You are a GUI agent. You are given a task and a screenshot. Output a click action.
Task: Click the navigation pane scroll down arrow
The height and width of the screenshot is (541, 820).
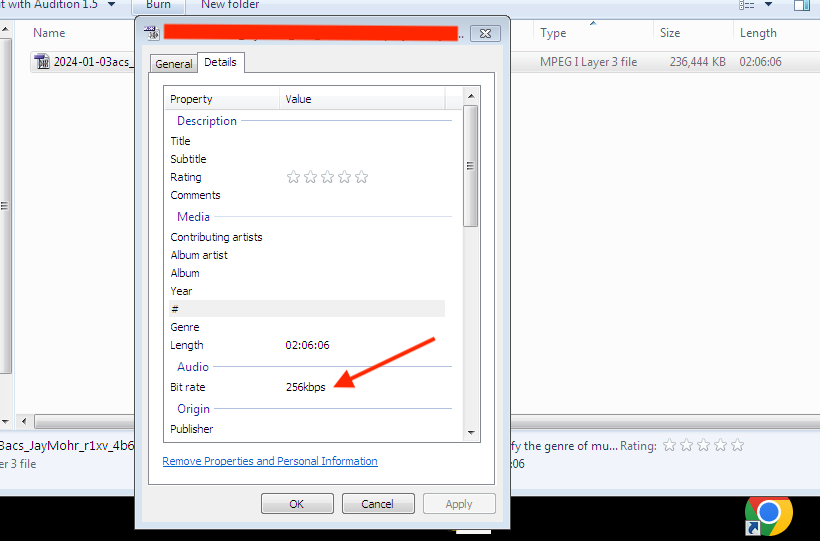(5, 421)
